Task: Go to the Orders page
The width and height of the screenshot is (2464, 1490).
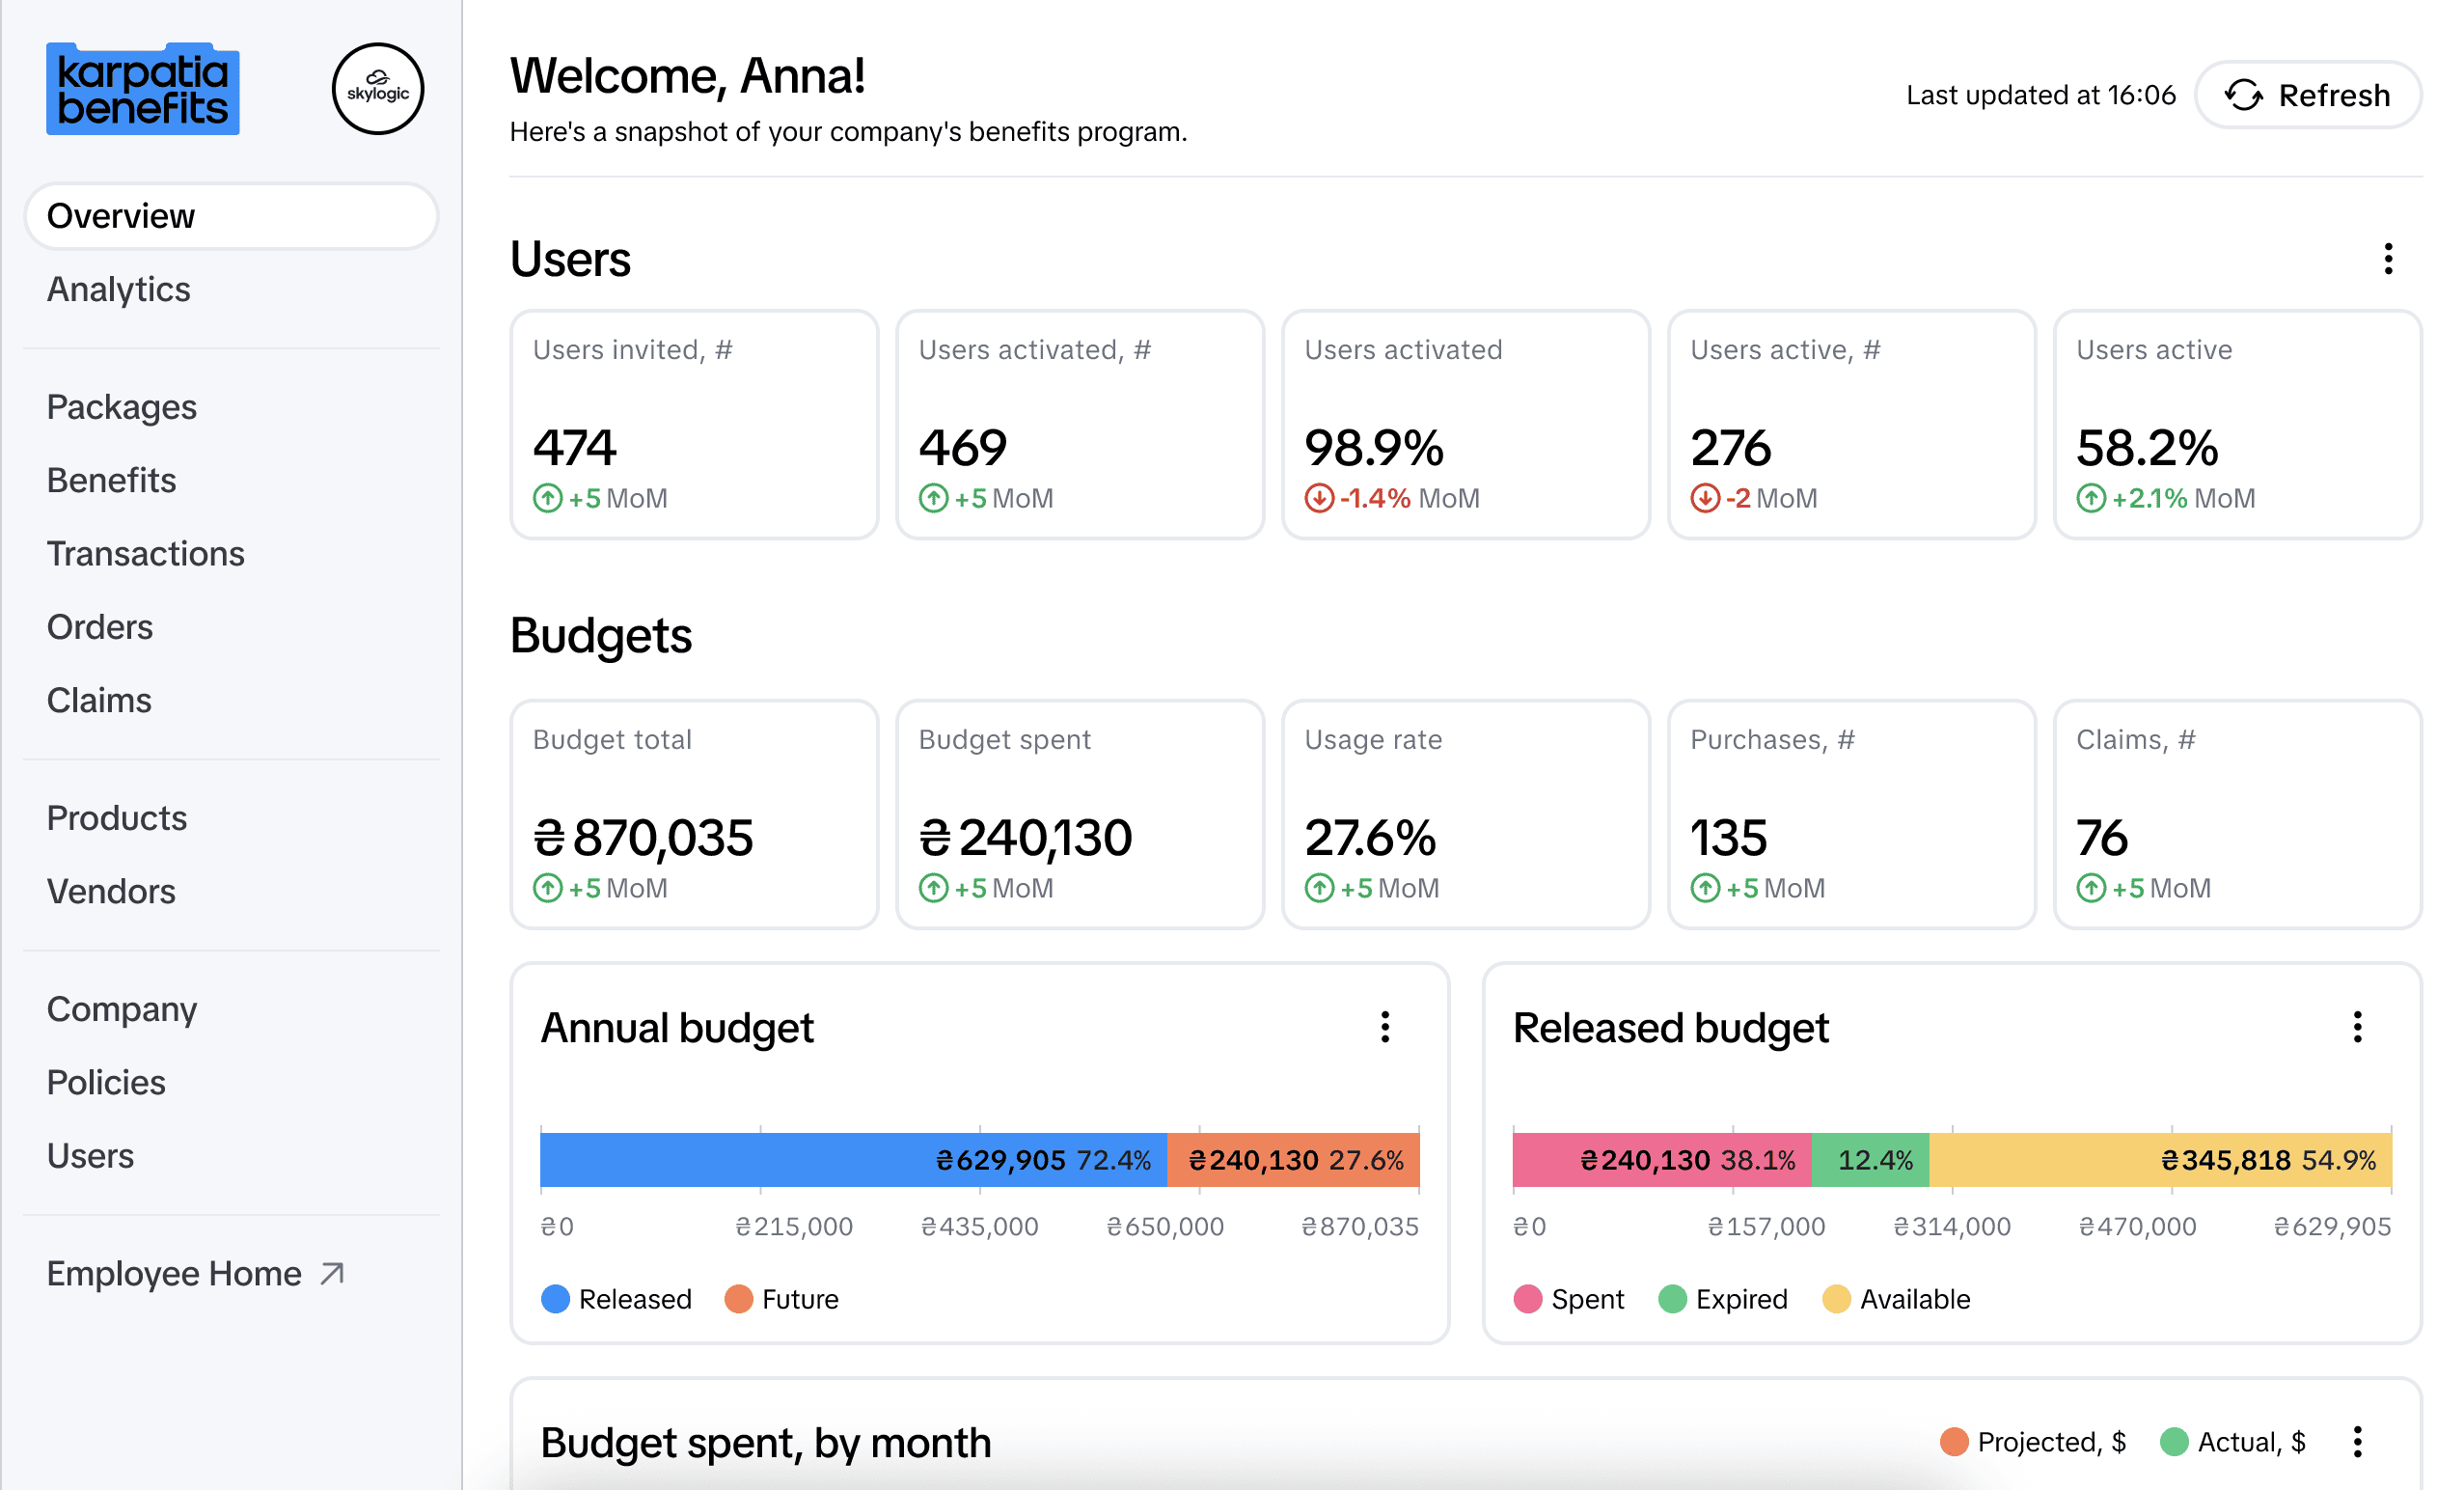Action: (x=100, y=627)
